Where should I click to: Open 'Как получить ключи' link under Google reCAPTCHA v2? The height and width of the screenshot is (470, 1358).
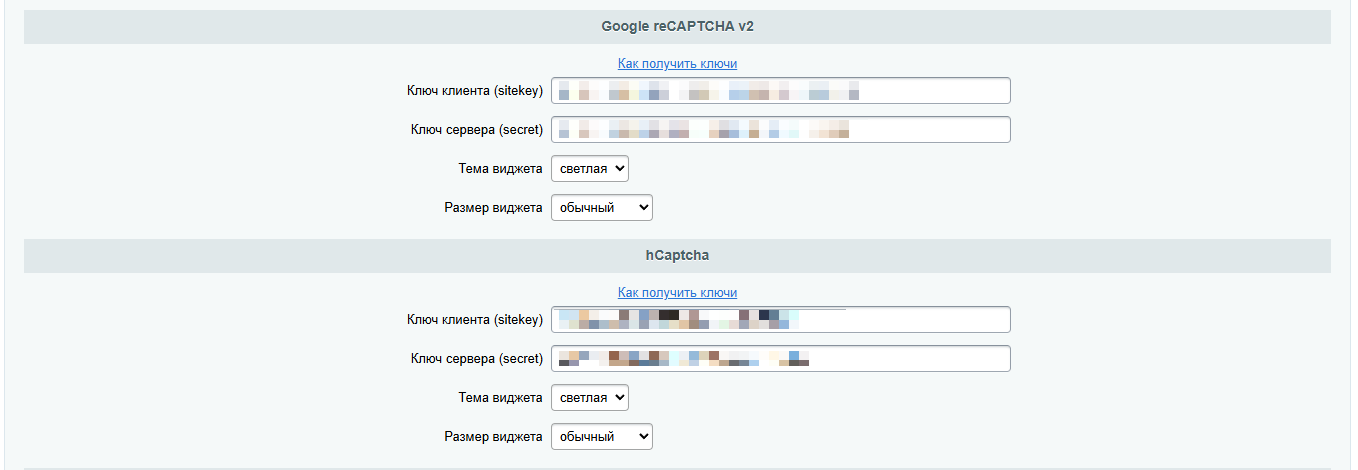tap(677, 63)
